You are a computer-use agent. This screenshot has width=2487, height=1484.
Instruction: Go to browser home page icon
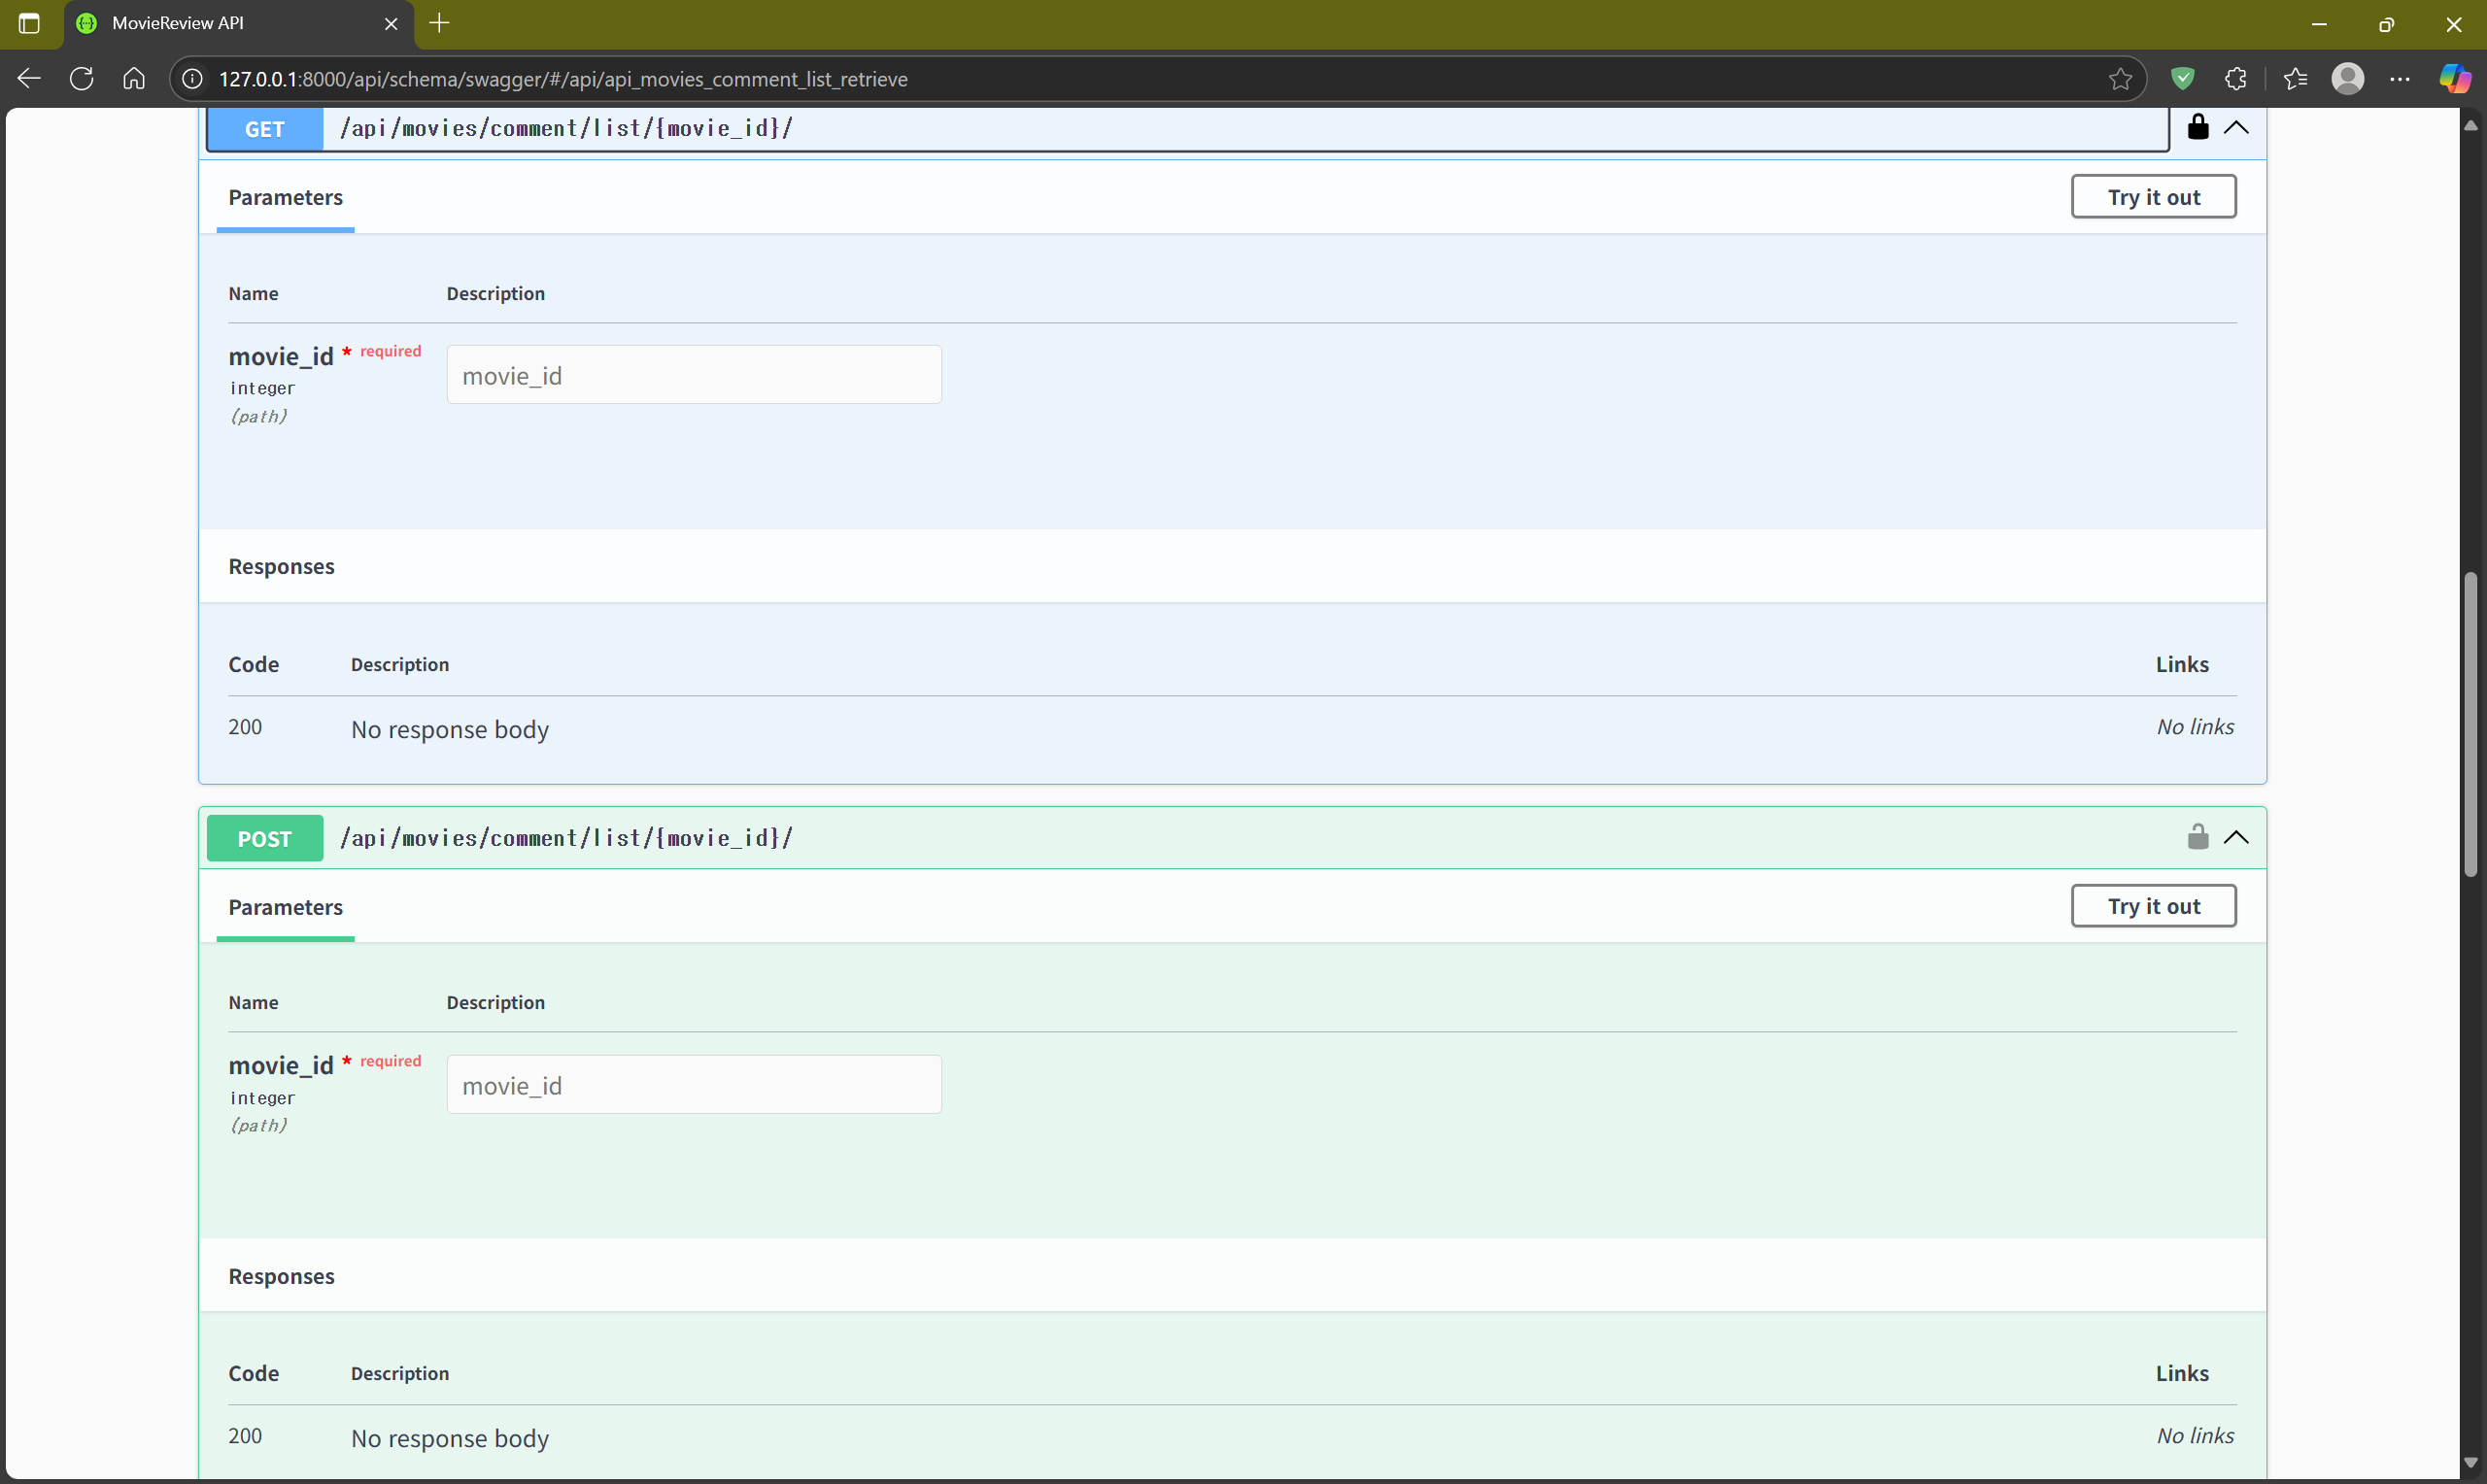(x=134, y=79)
